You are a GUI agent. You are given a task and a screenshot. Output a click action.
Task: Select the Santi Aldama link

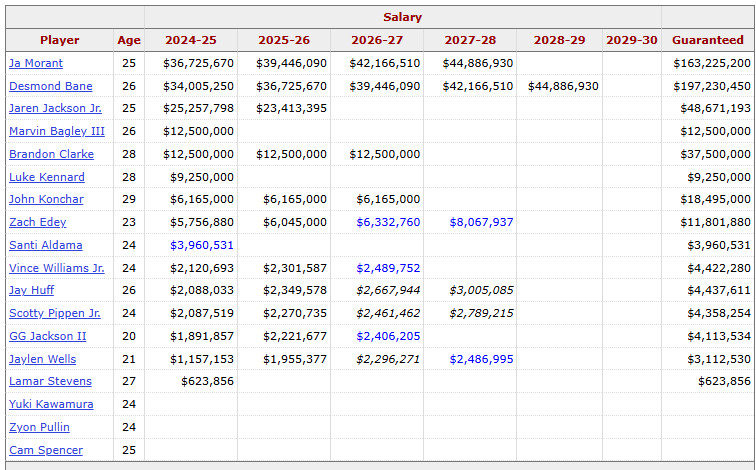[x=45, y=245]
